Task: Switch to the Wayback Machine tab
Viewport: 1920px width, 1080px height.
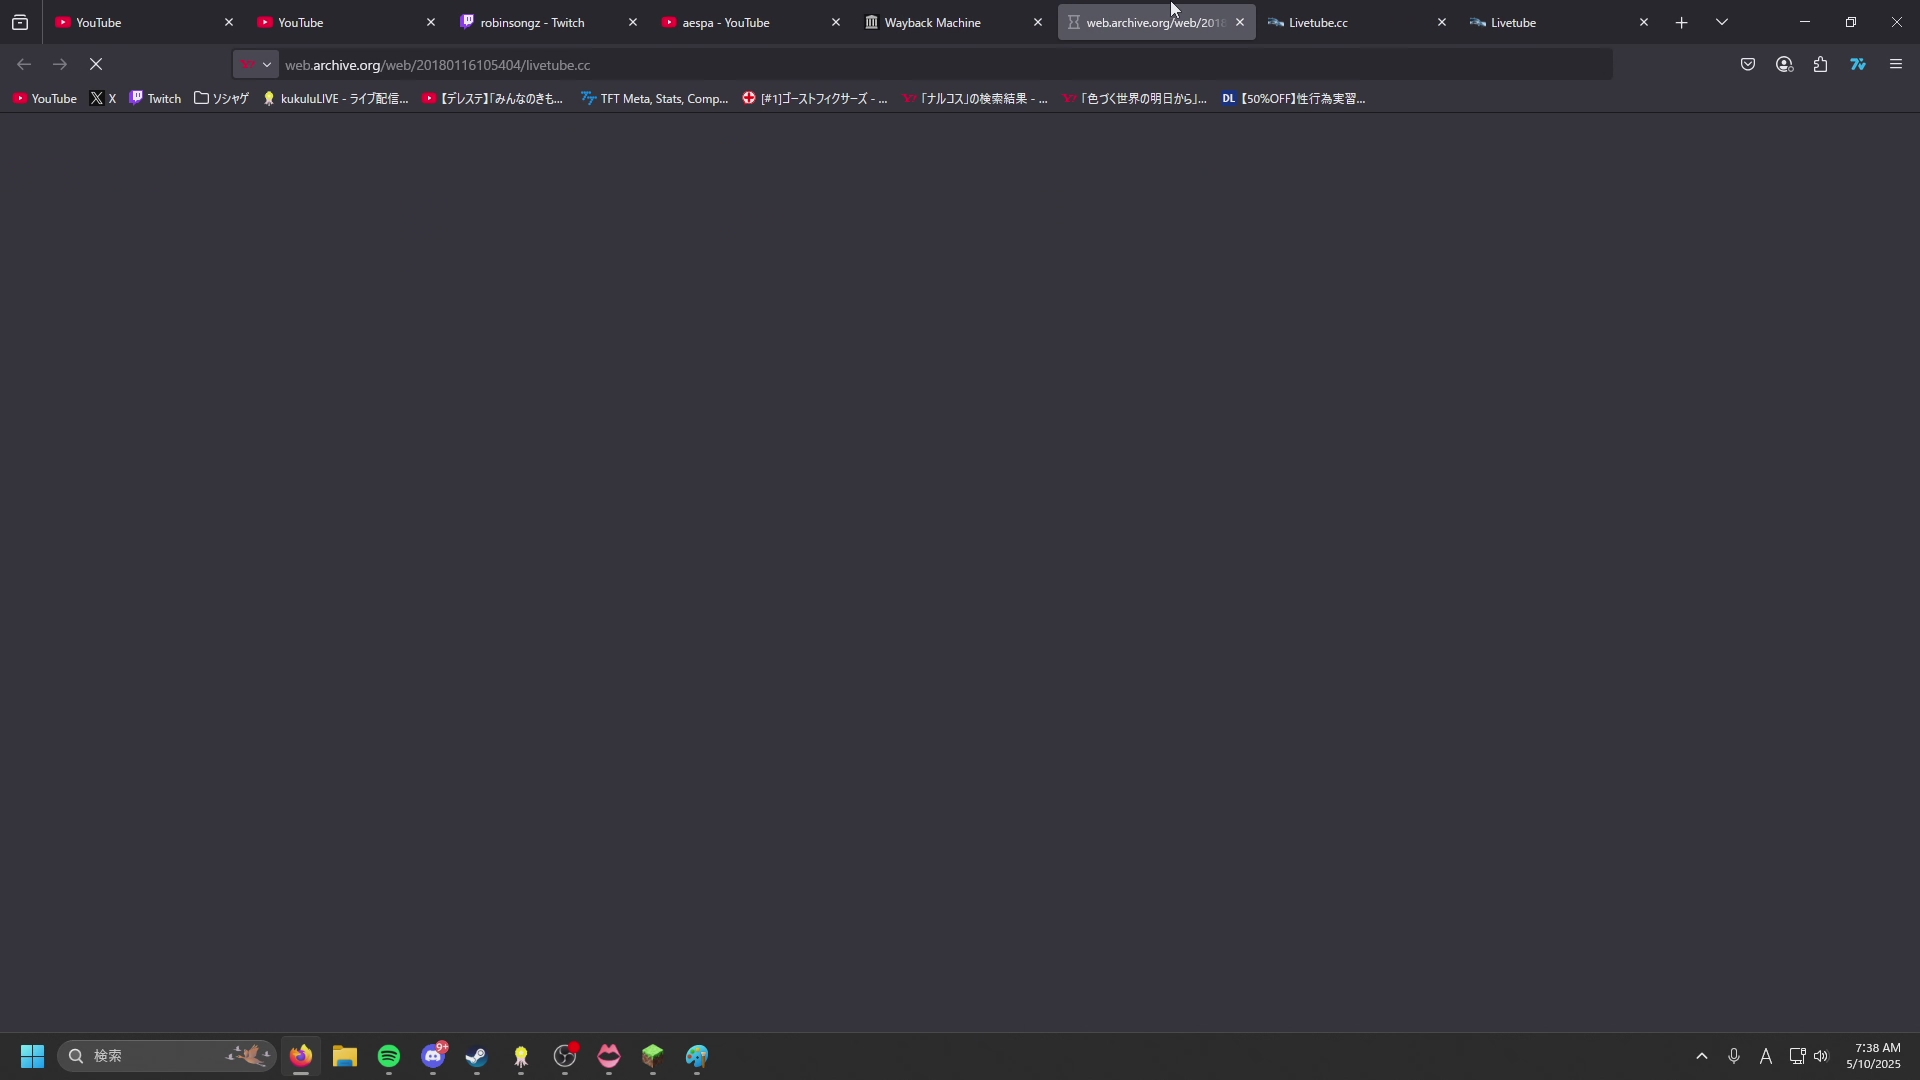Action: coord(932,22)
